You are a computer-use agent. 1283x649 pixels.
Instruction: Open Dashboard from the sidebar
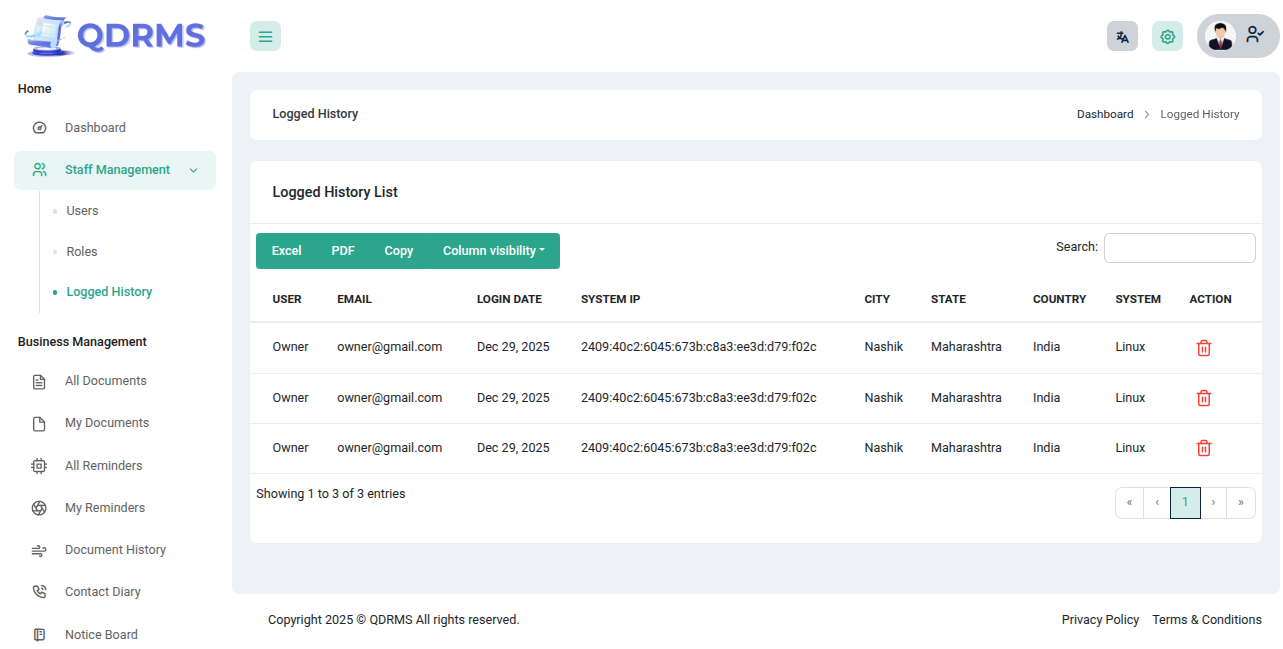(x=95, y=128)
